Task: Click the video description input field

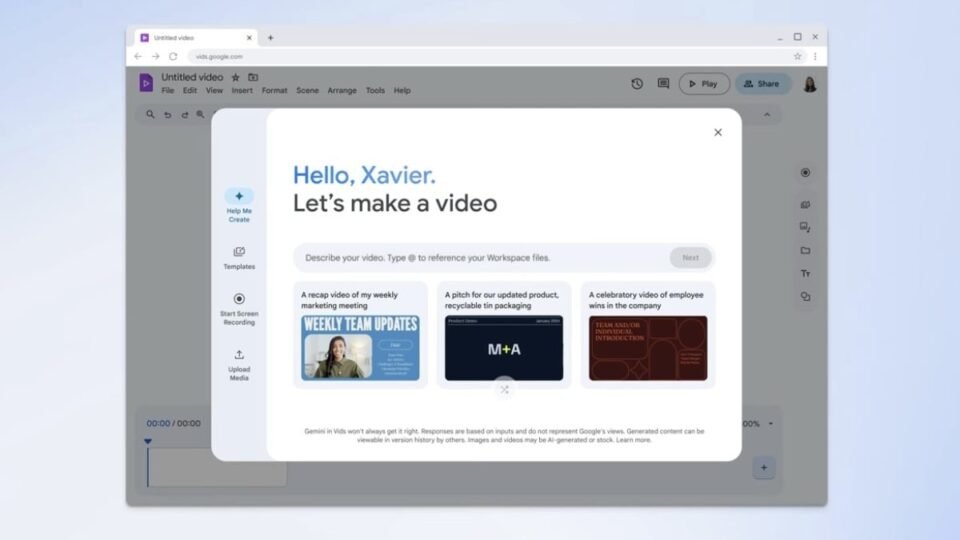Action: 481,258
